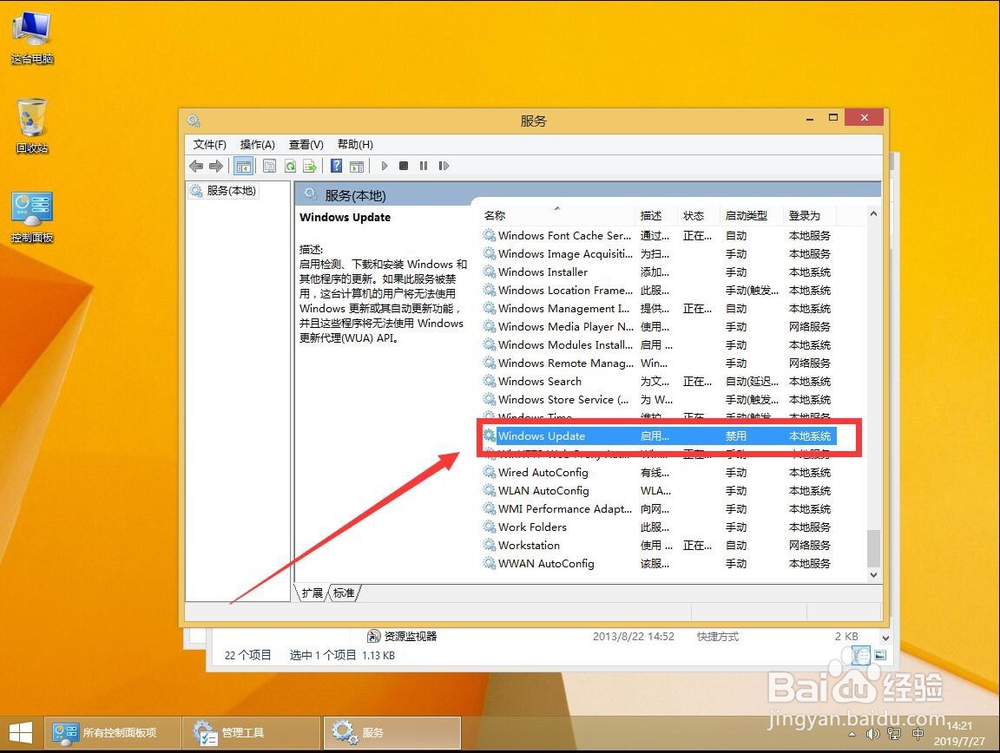Click the gear icon beside Windows Installer
Screen dimensions: 1000x753
[x=489, y=272]
